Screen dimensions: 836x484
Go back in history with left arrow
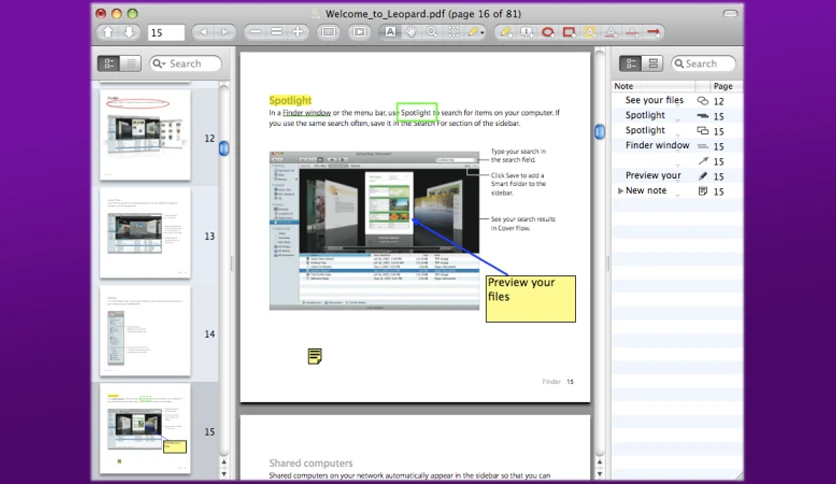click(203, 33)
